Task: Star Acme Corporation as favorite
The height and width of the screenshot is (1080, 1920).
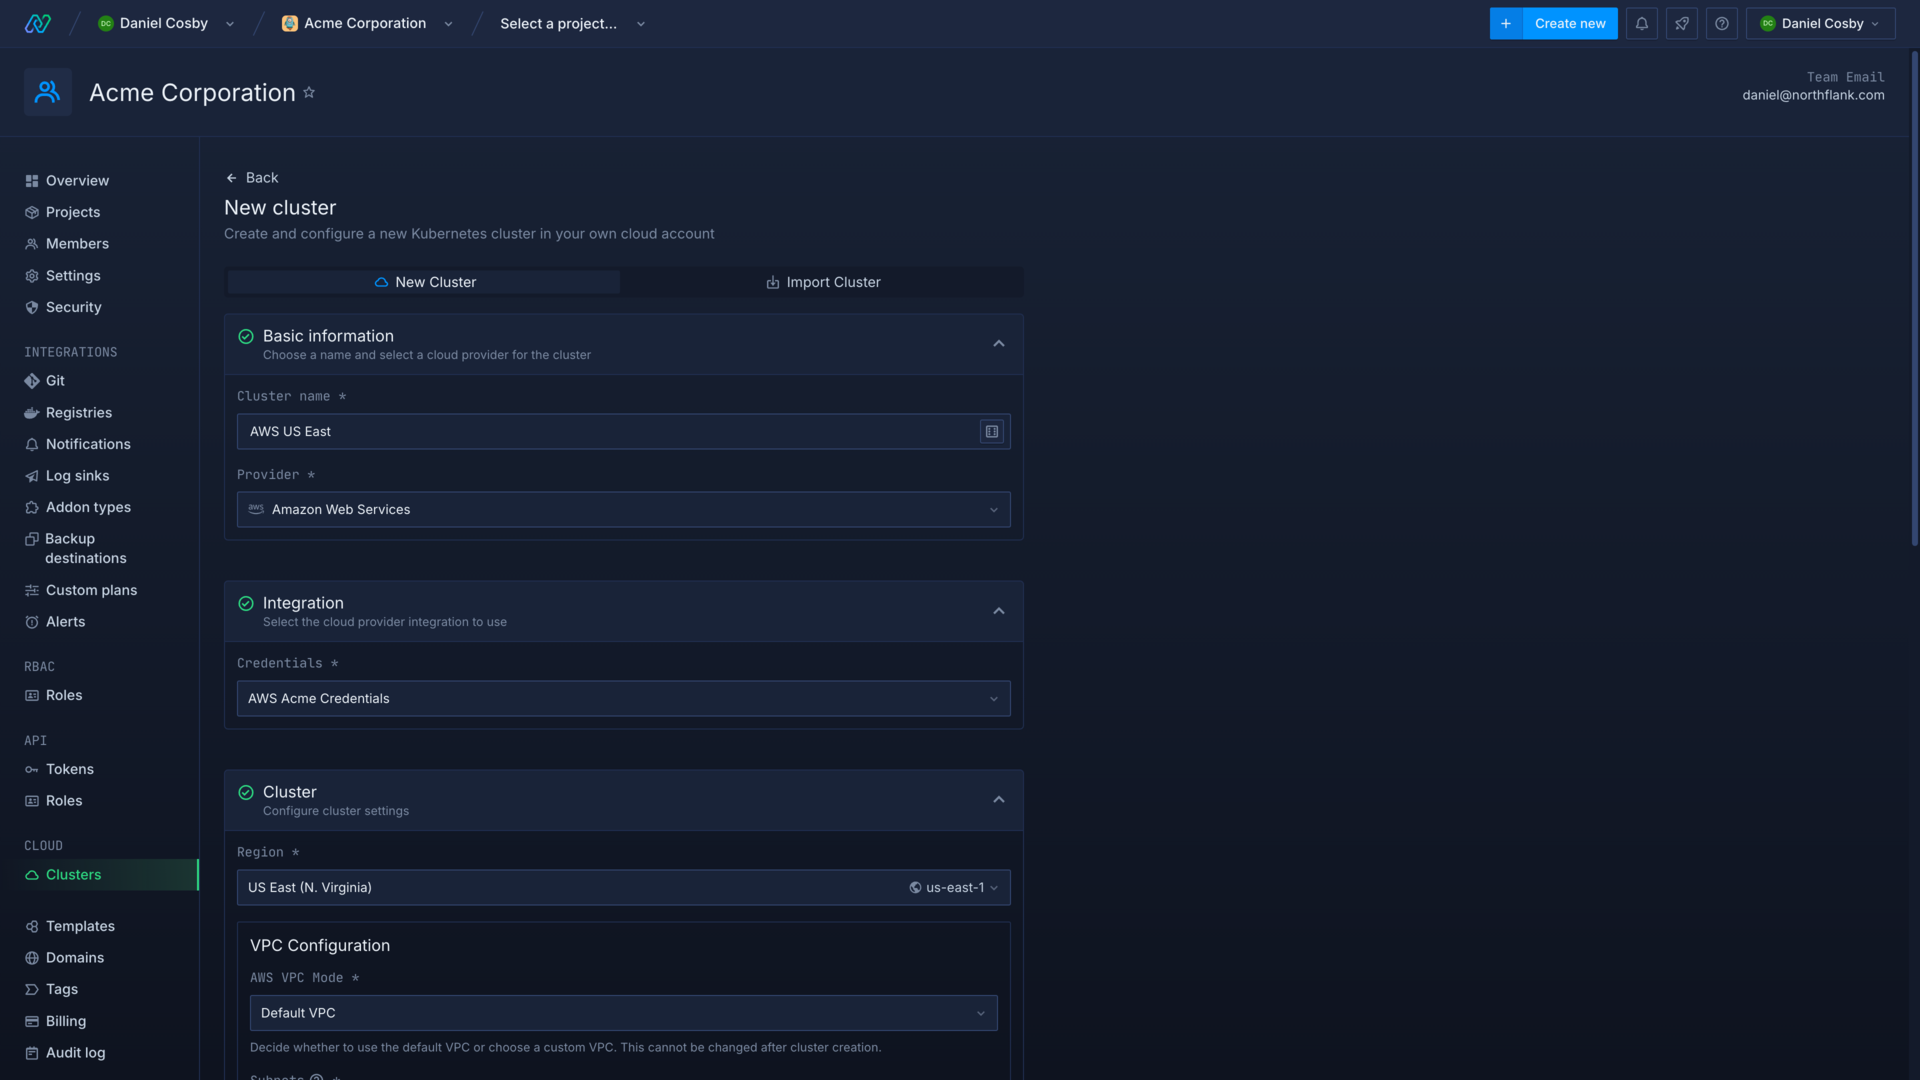Action: click(309, 92)
